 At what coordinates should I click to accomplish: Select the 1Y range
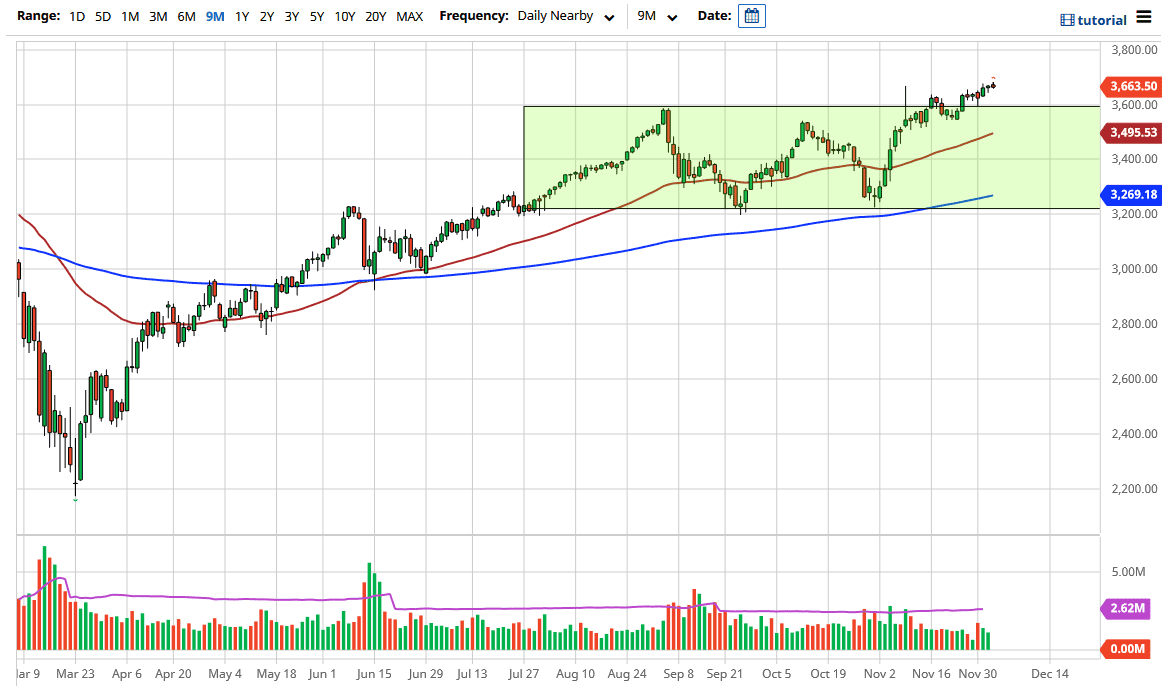(x=240, y=16)
